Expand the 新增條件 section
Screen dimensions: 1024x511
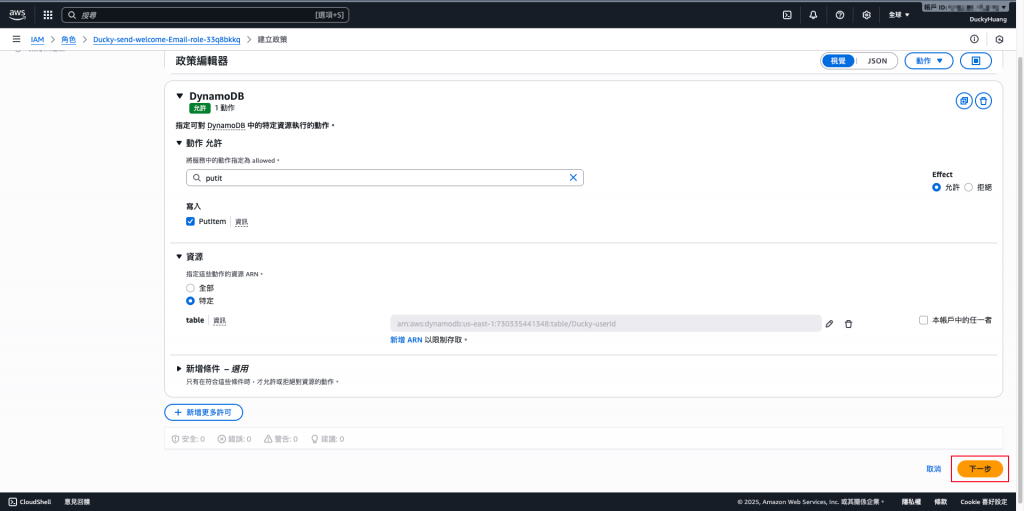[x=180, y=369]
